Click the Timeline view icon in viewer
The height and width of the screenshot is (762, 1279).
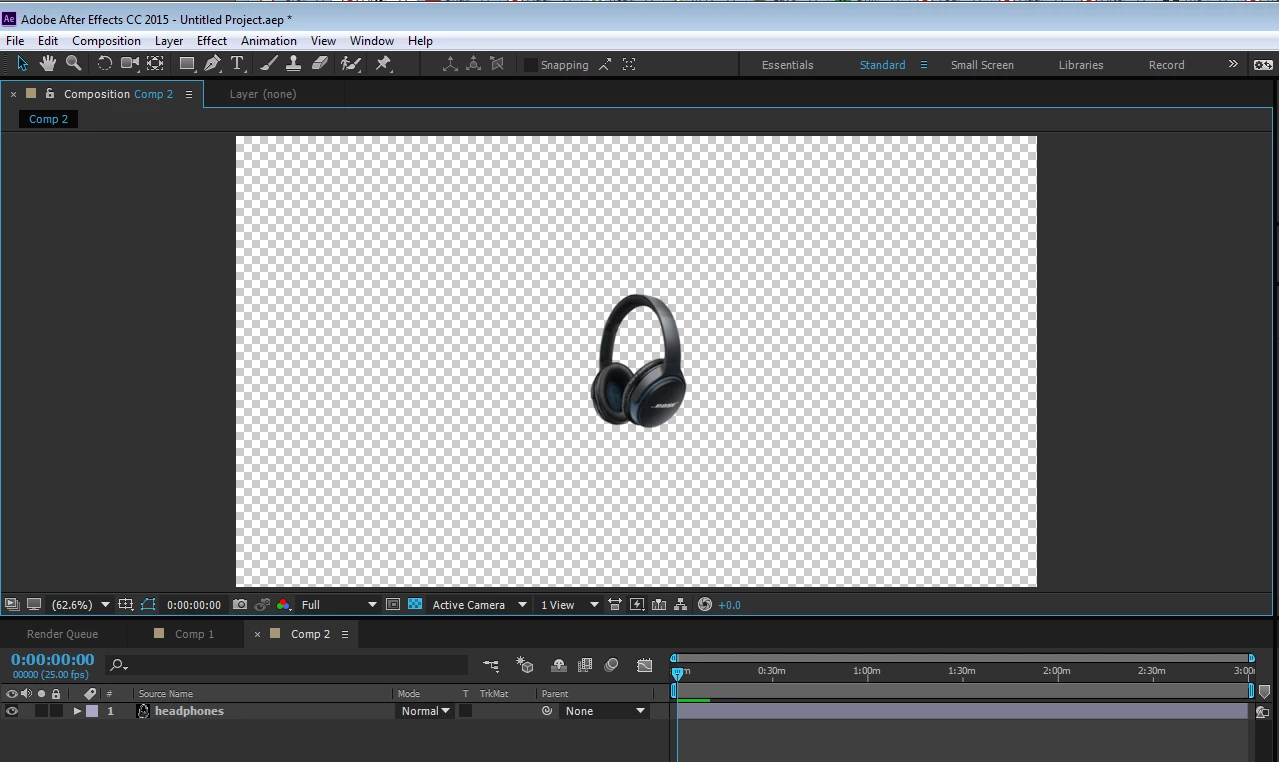(659, 604)
